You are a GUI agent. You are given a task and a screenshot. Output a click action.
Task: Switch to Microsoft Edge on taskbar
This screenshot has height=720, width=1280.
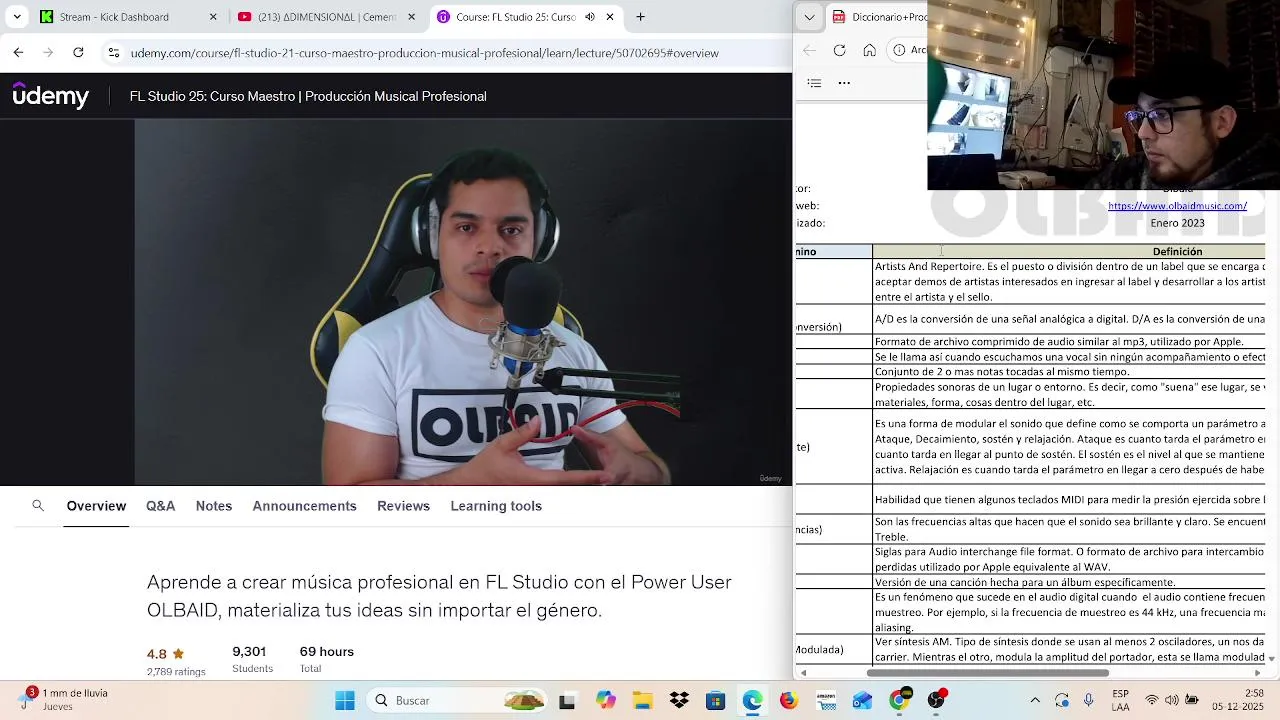click(752, 701)
